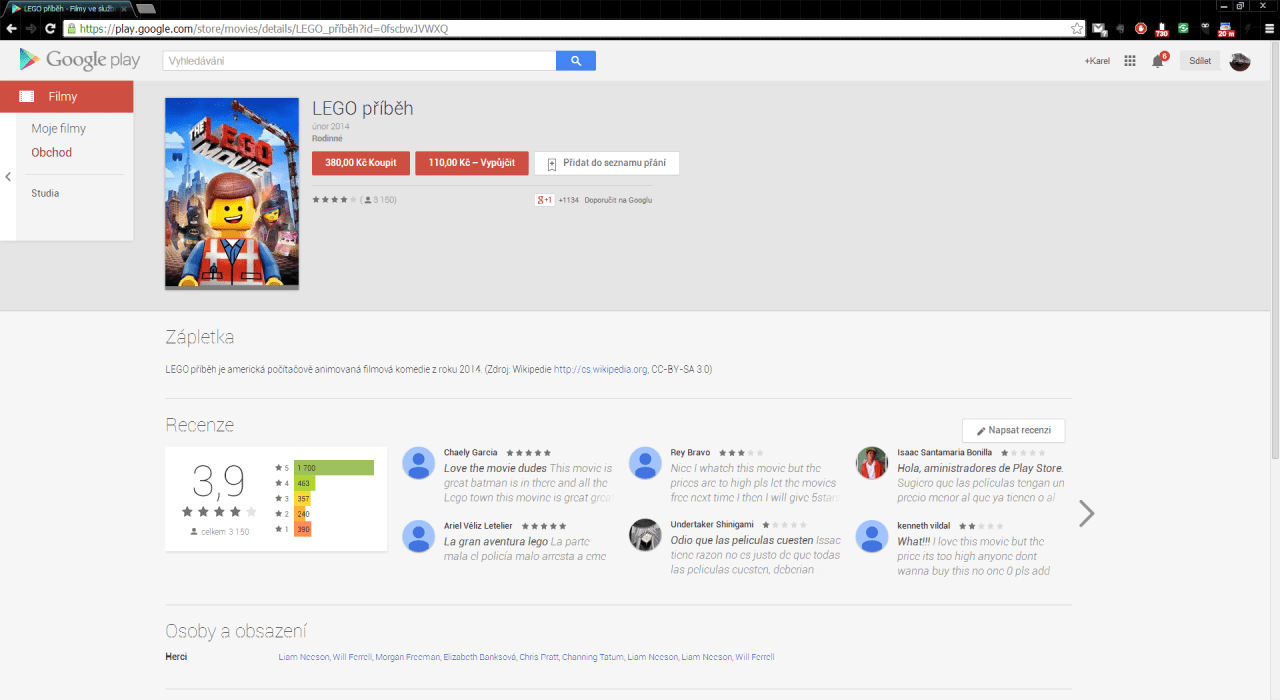Click the +Karel link
Image resolution: width=1280 pixels, height=700 pixels.
1097,61
